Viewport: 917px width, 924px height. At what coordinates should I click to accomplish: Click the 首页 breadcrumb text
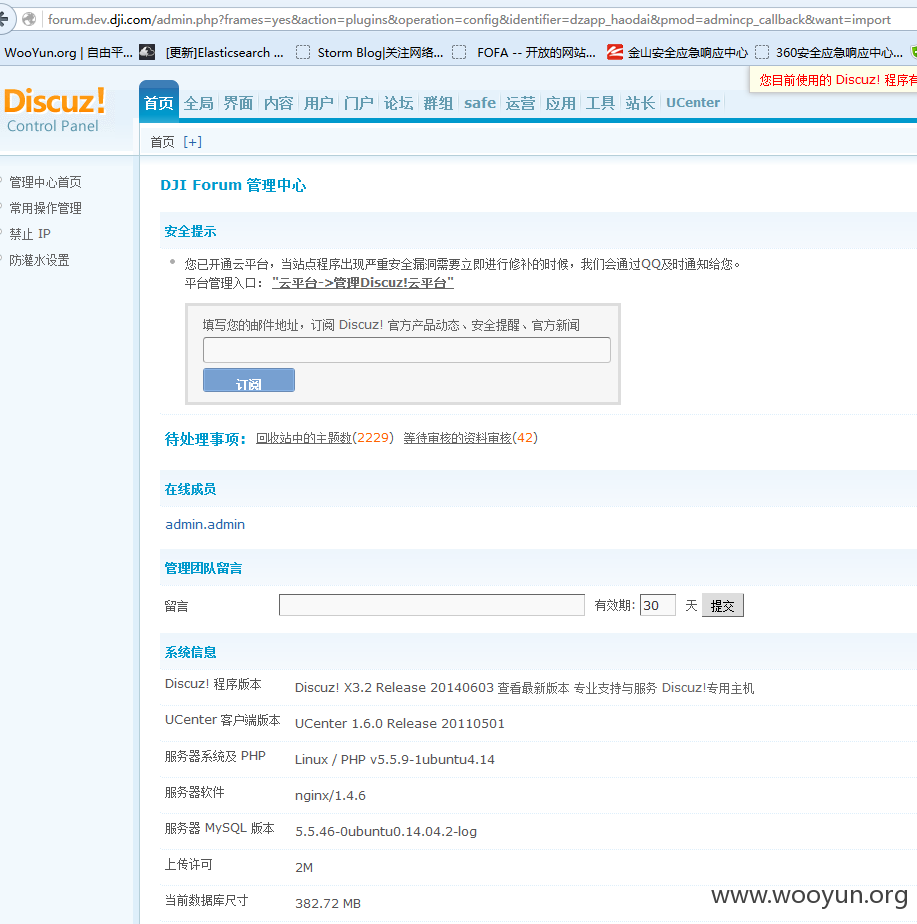click(x=162, y=142)
